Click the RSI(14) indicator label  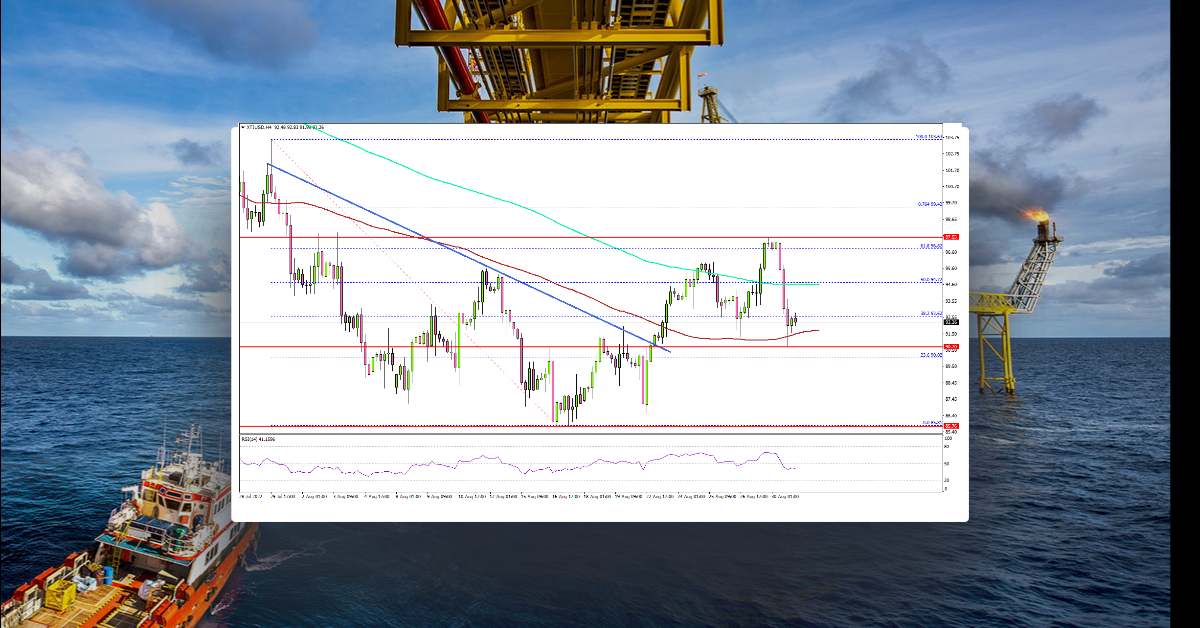pos(255,439)
